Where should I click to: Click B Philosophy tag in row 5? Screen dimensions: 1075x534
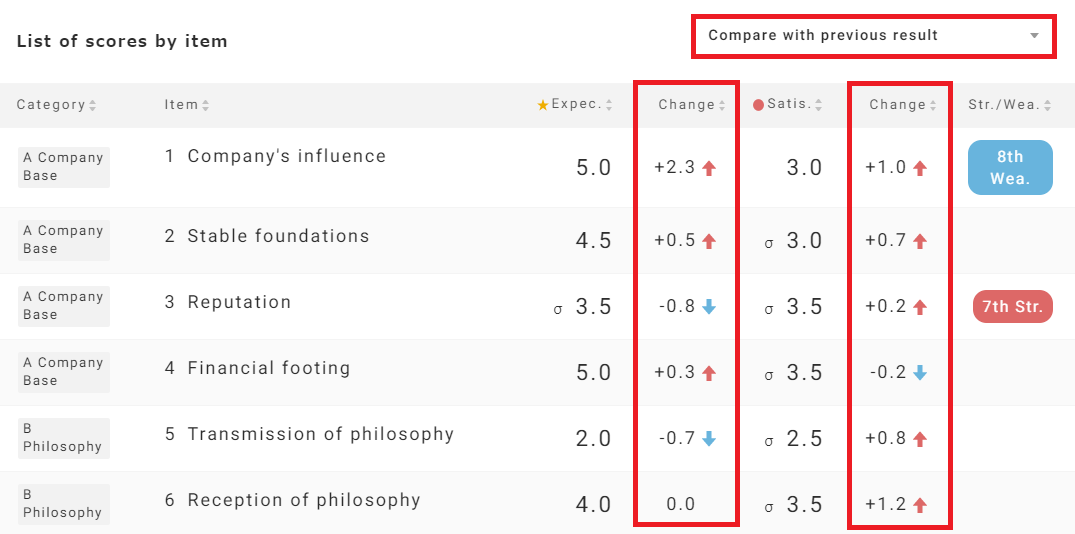(63, 438)
